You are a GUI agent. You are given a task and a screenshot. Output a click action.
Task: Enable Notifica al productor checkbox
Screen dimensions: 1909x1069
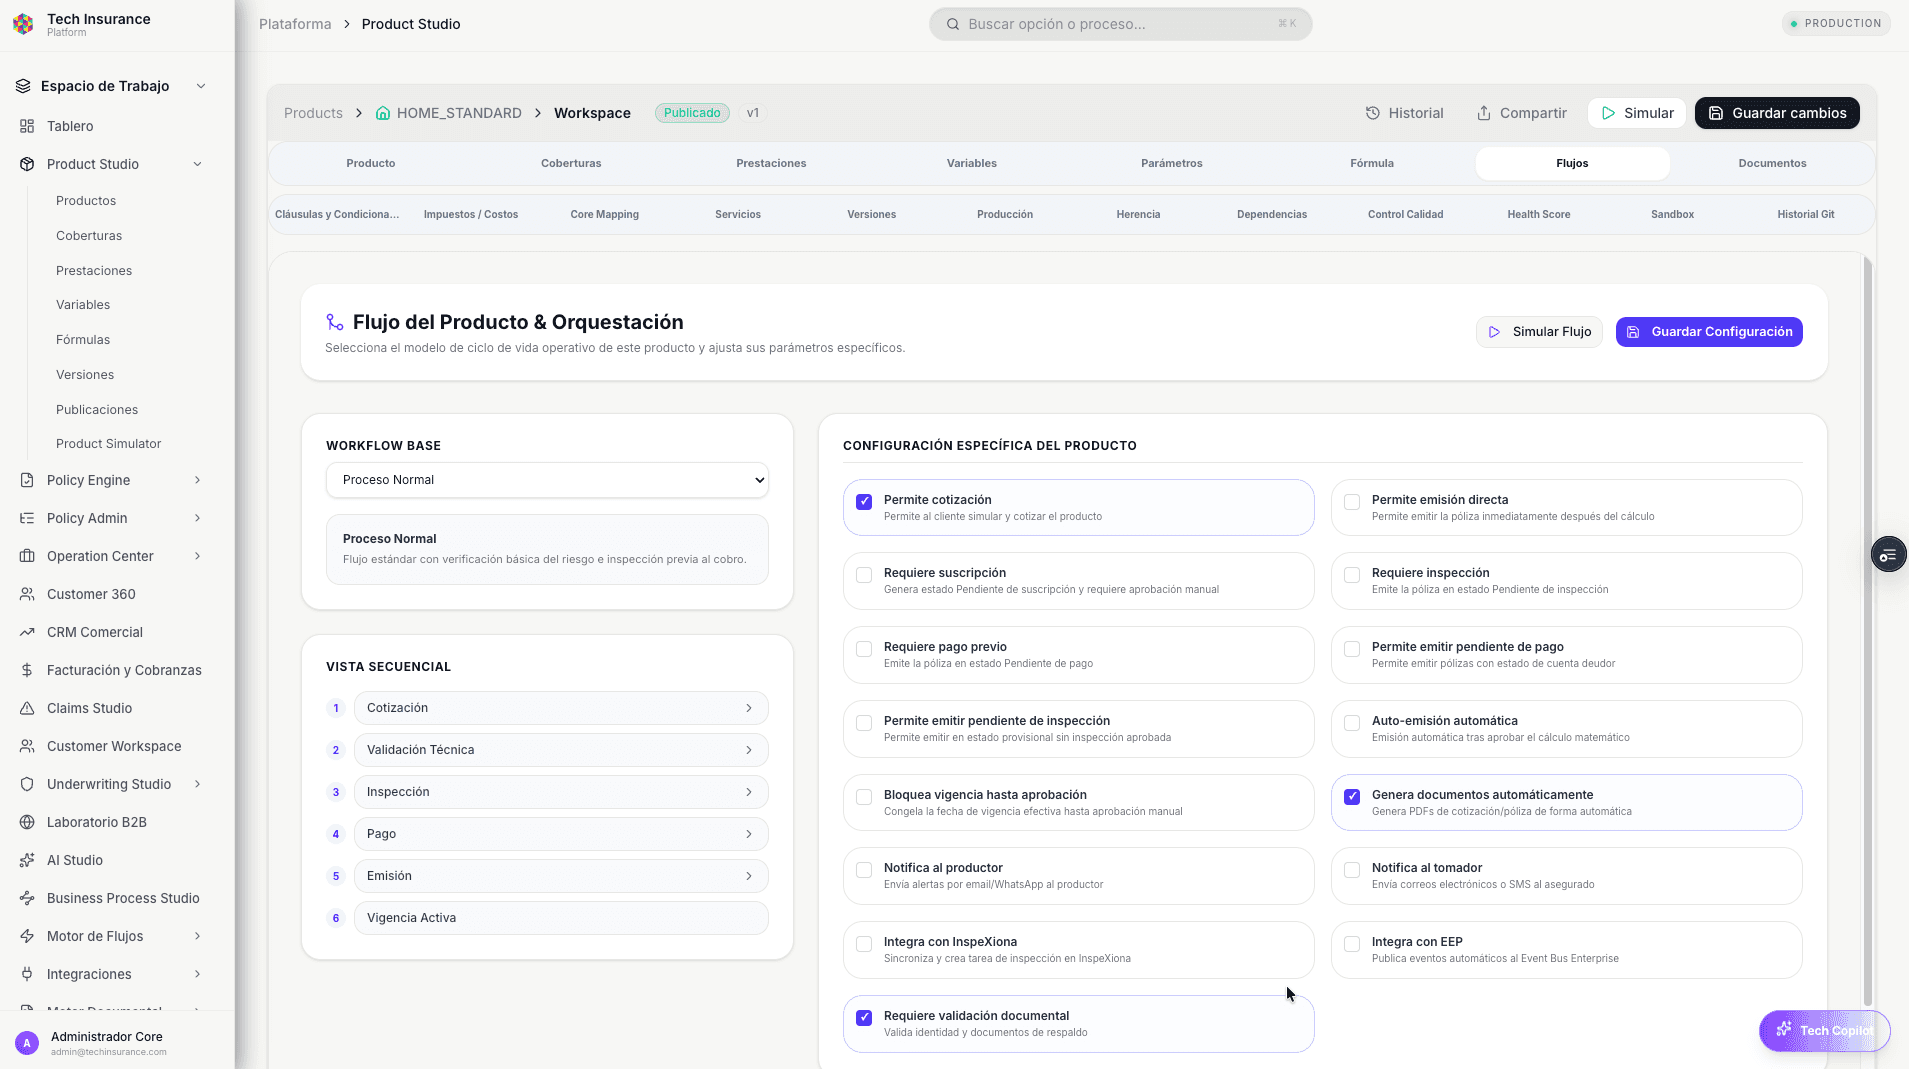pyautogui.click(x=864, y=870)
